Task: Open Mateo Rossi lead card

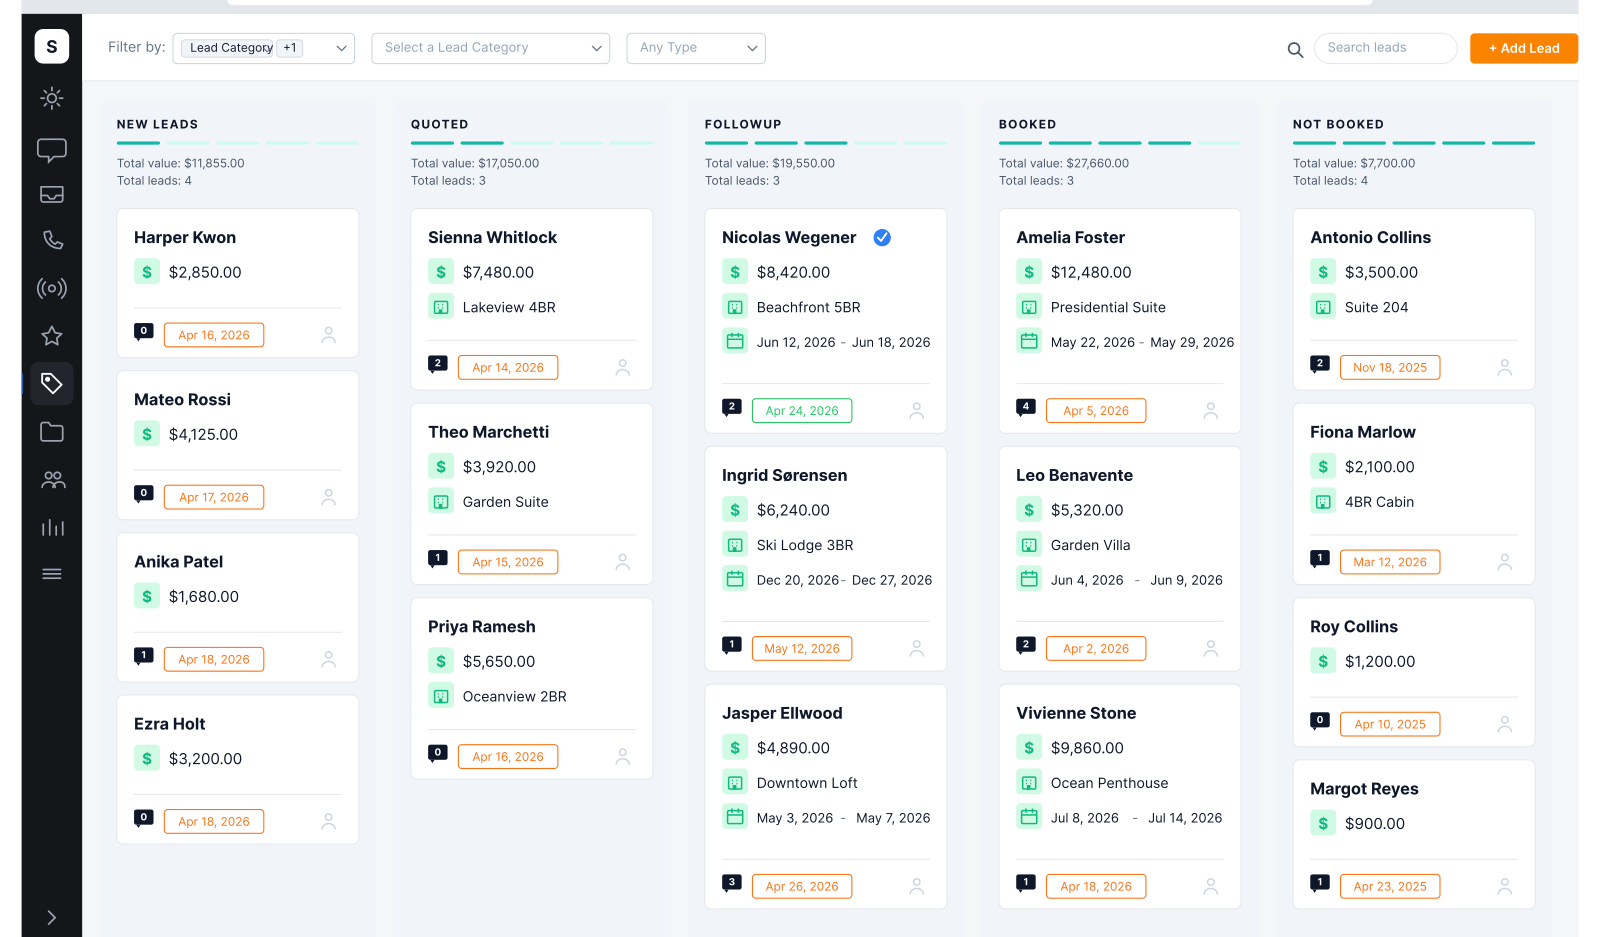Action: click(238, 446)
